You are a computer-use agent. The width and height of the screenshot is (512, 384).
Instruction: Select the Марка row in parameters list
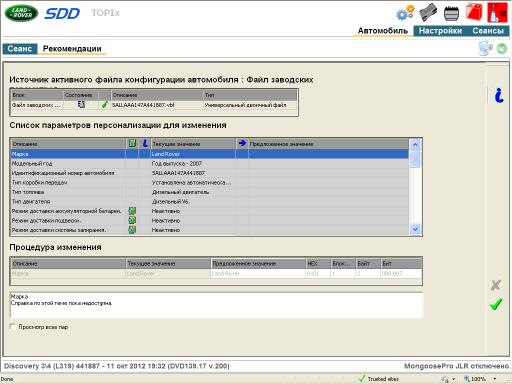coord(209,154)
